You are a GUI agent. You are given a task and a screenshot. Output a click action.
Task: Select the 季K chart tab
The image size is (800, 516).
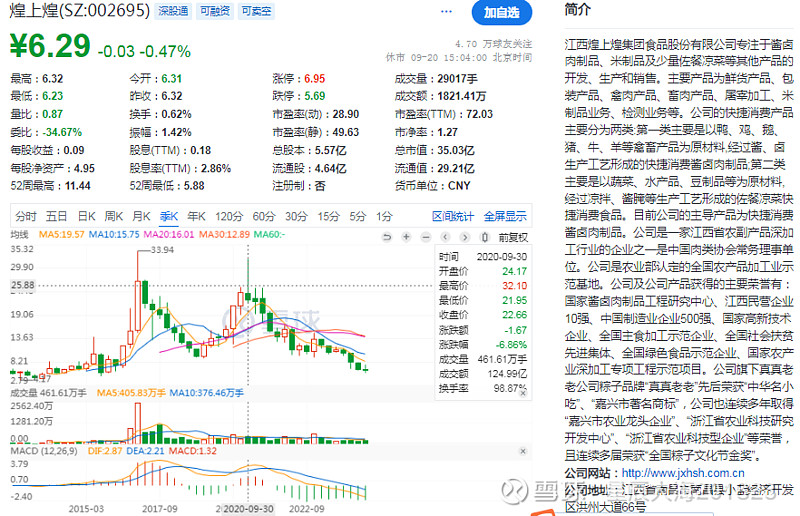pos(169,216)
